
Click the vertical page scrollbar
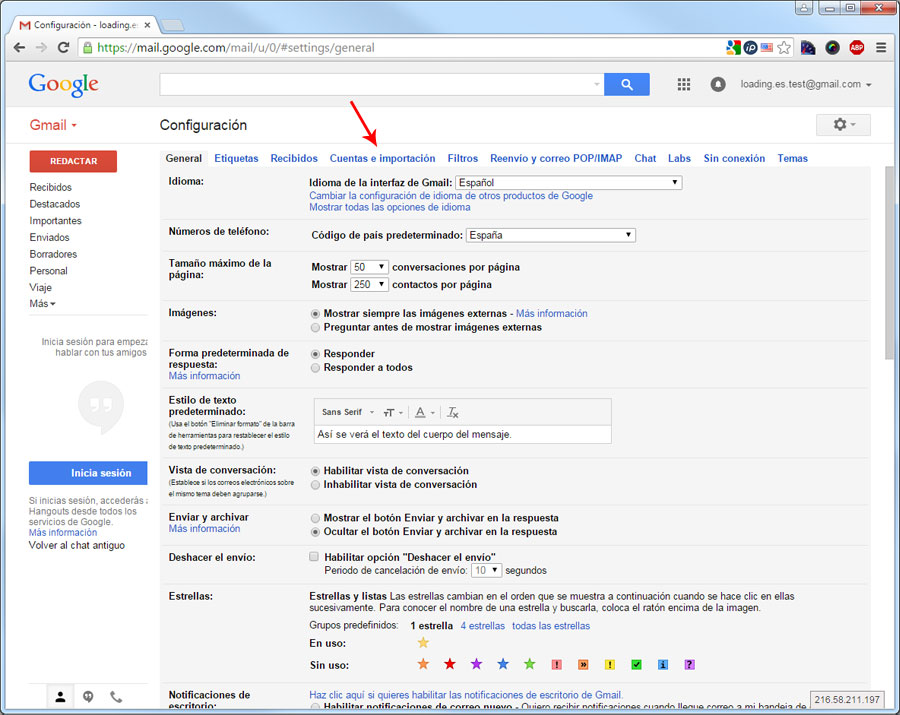[x=890, y=264]
